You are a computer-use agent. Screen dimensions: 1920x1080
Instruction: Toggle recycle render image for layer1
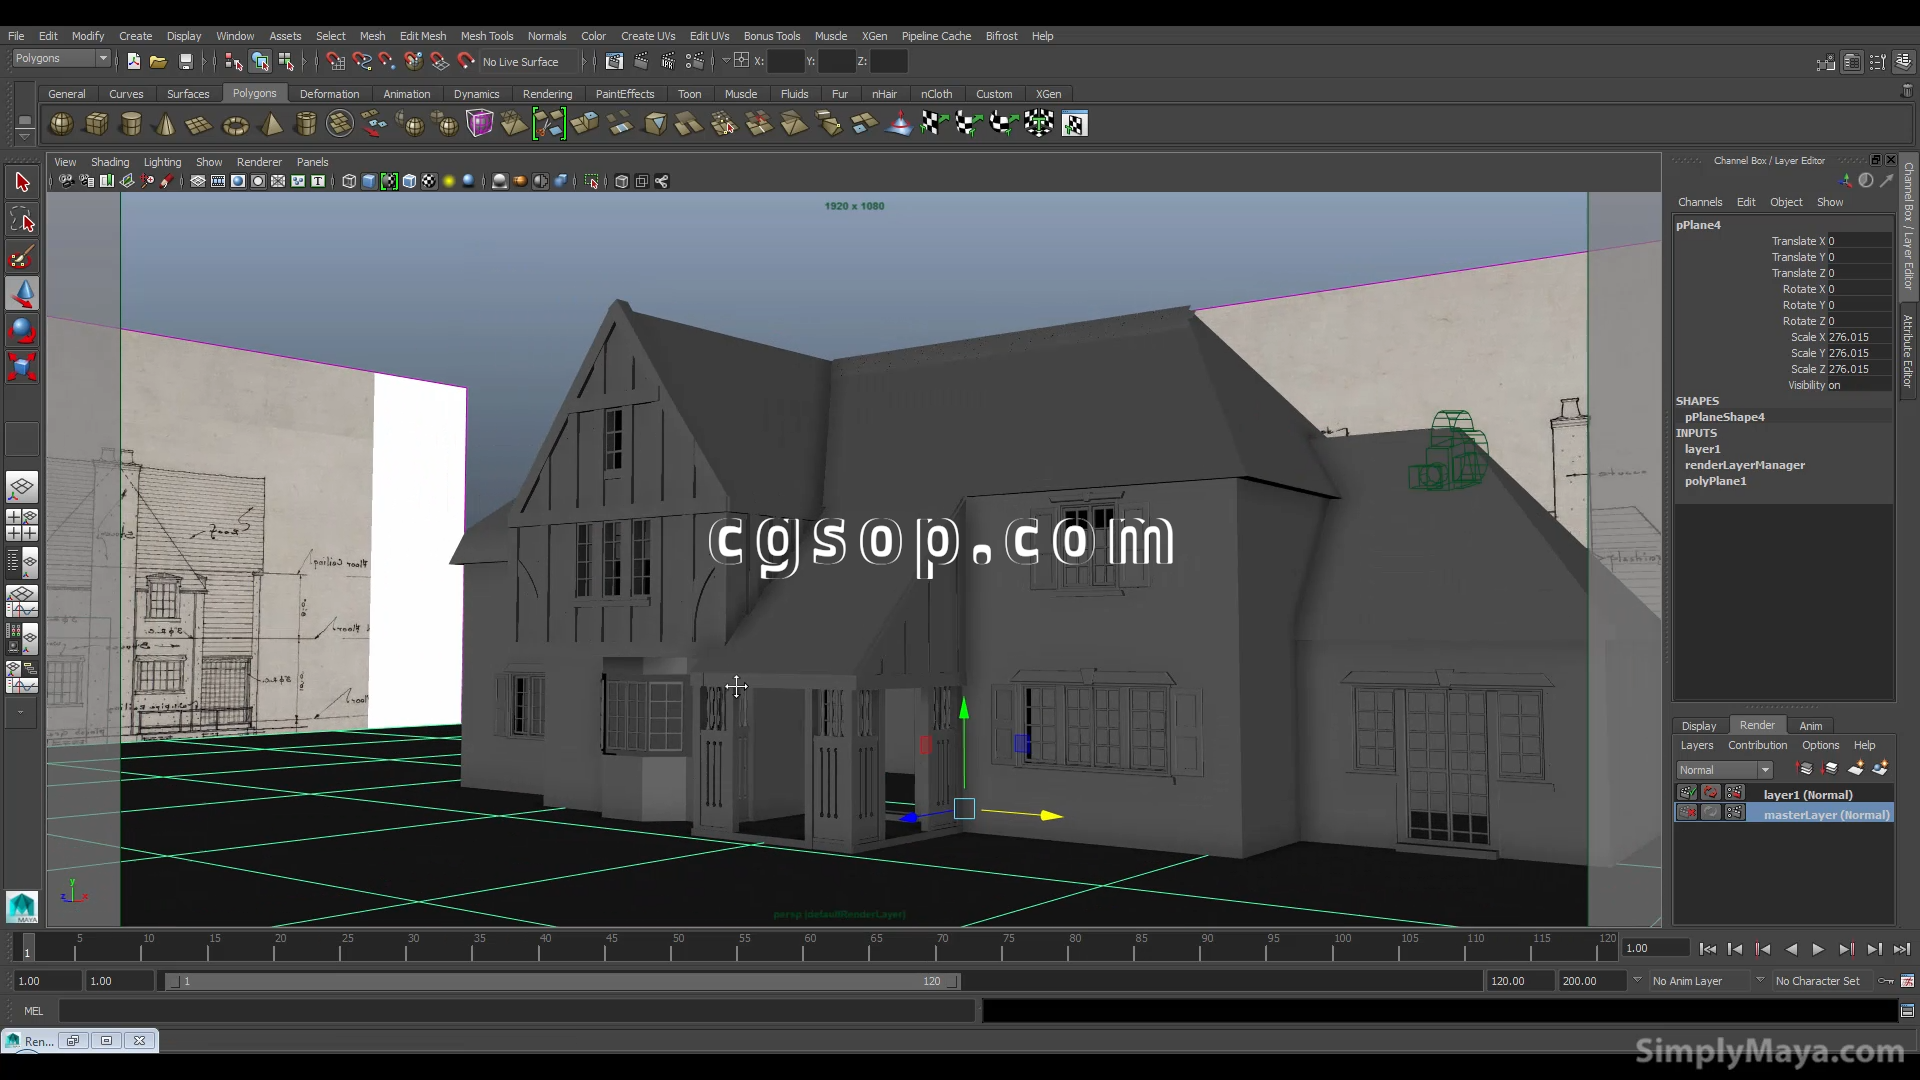click(1711, 793)
